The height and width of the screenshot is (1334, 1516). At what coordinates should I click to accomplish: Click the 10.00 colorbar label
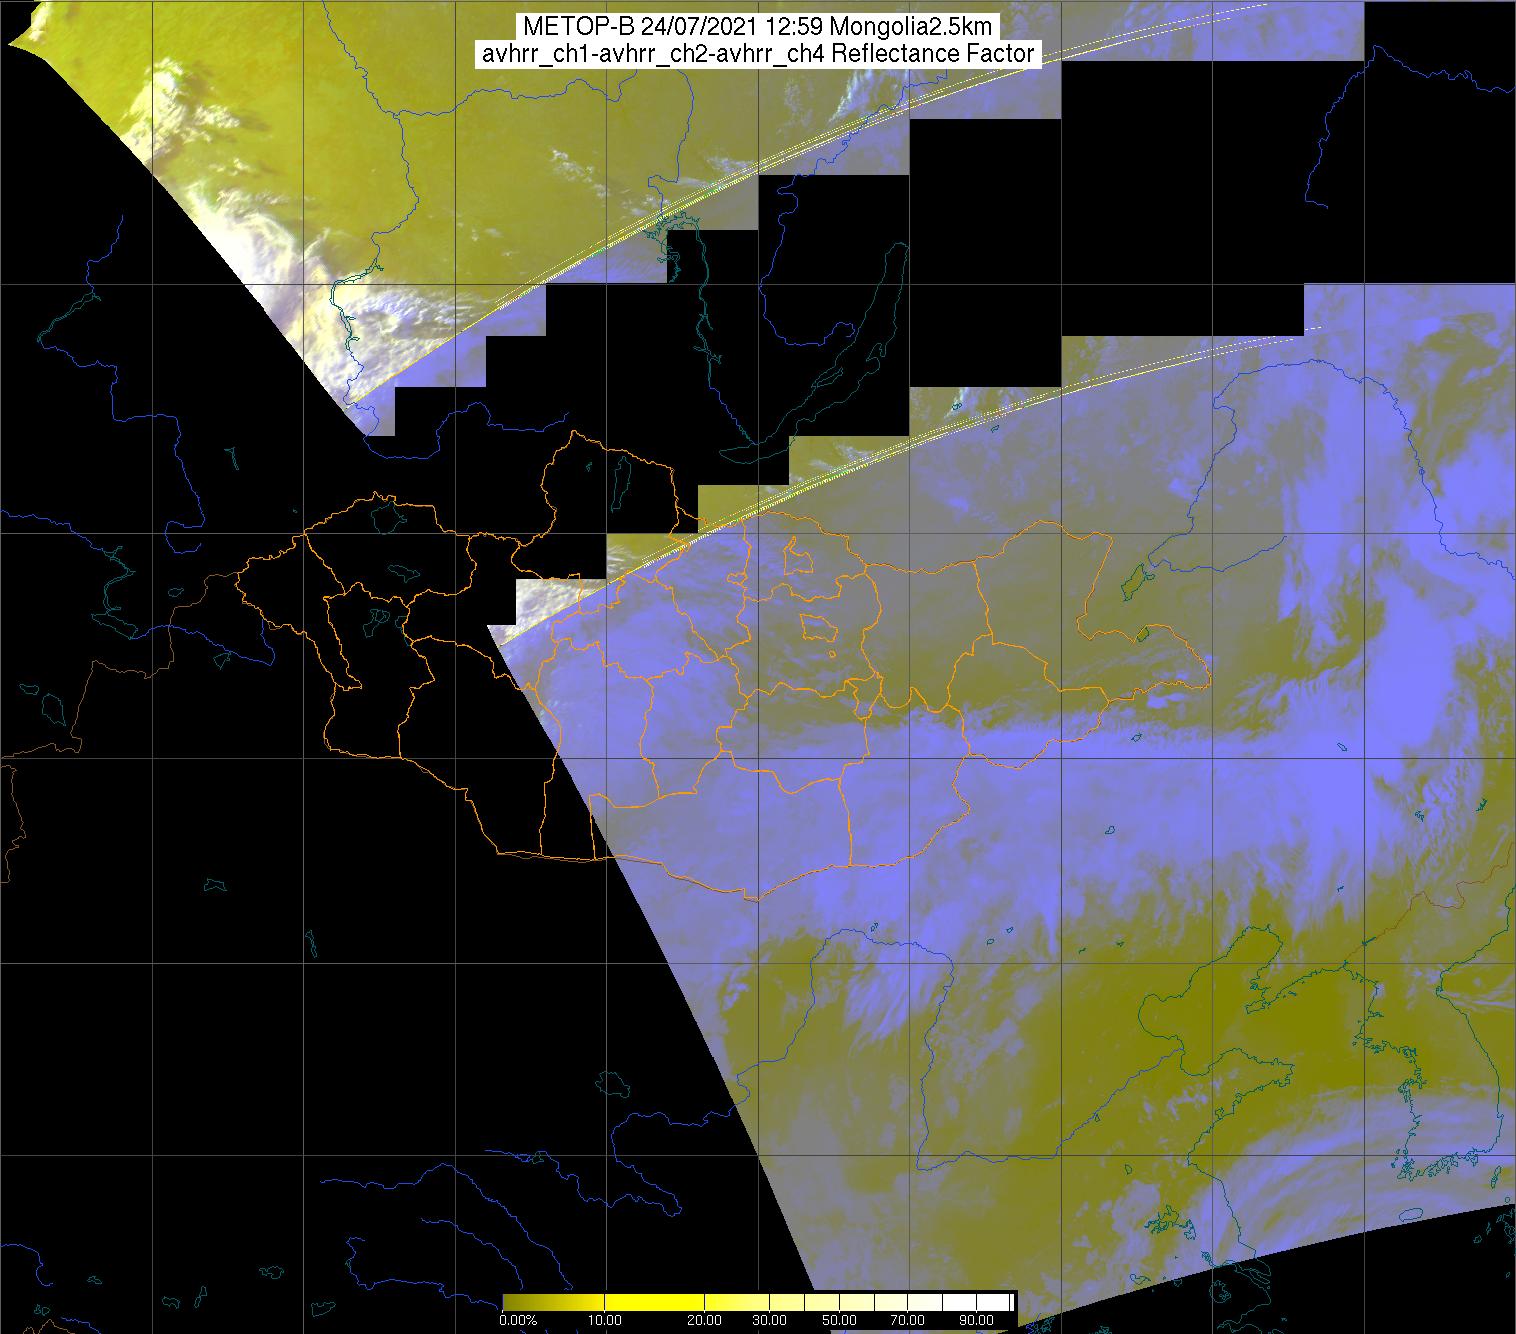pyautogui.click(x=606, y=1321)
